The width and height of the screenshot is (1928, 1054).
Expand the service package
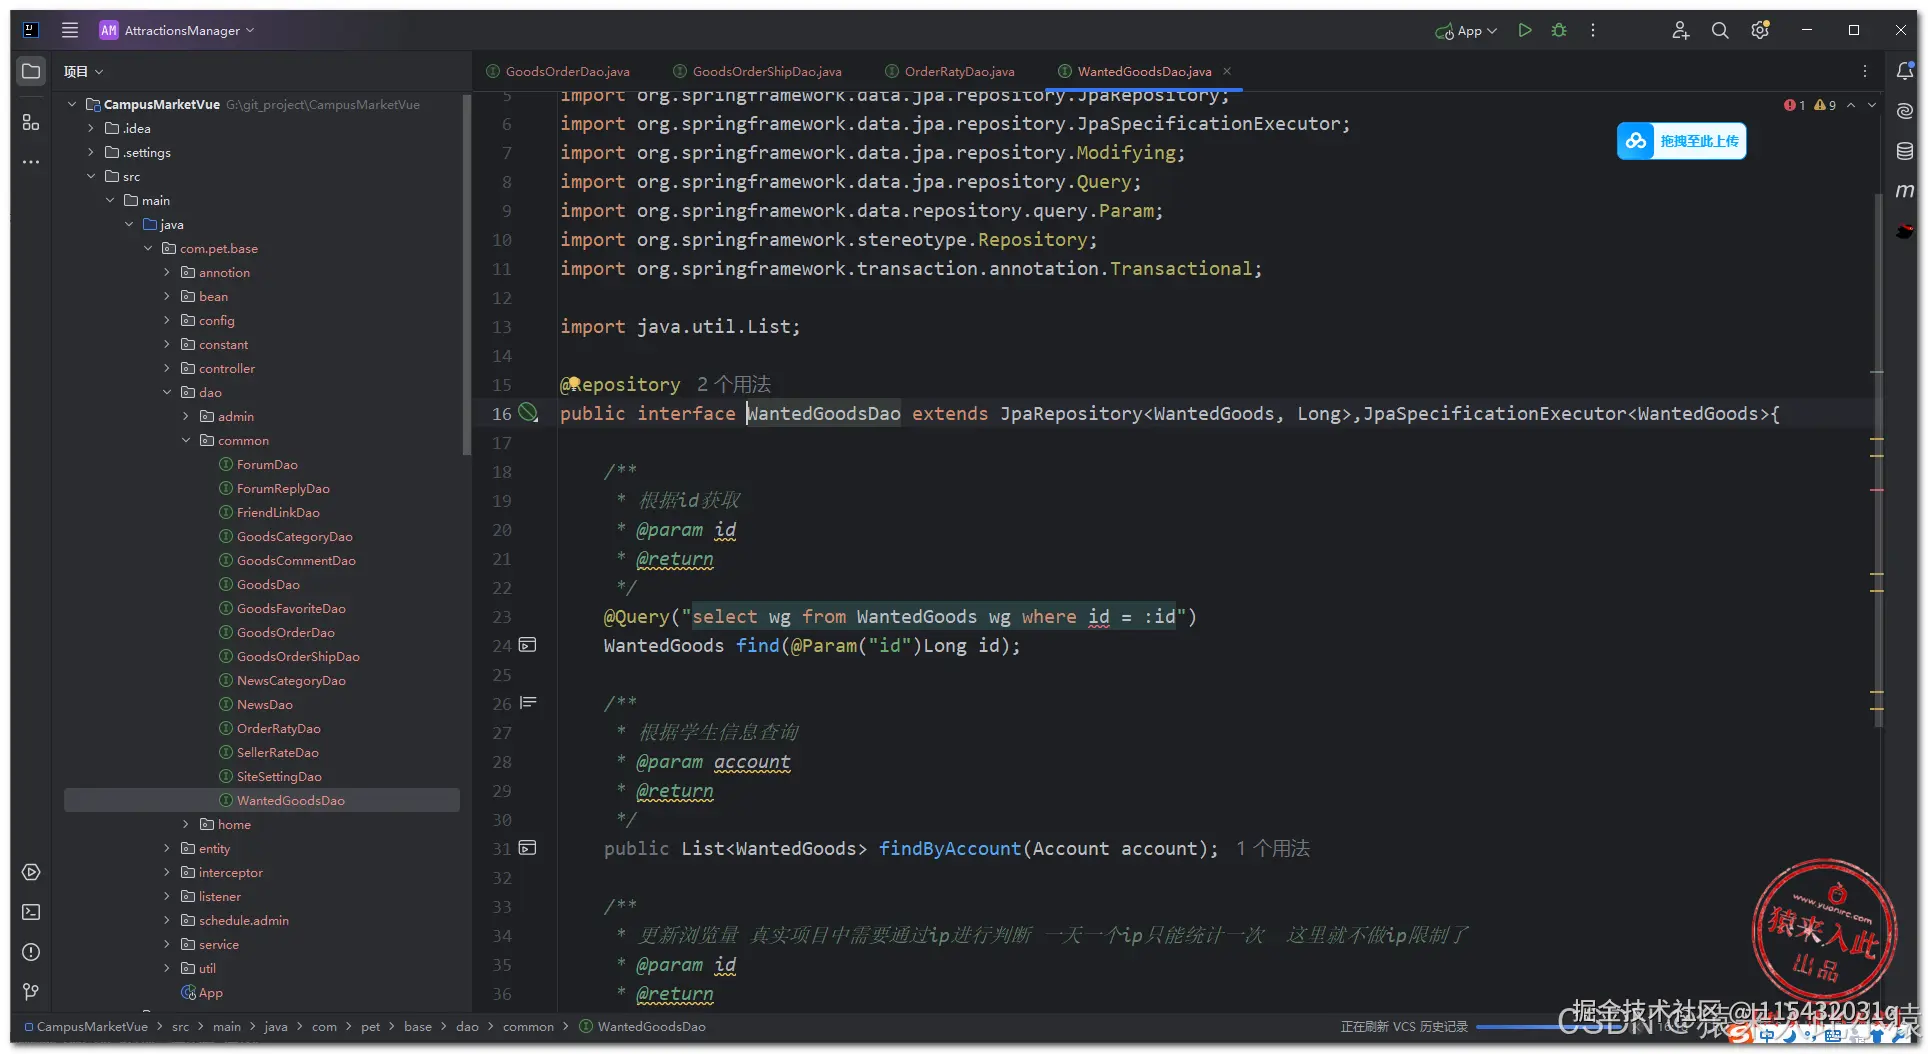167,944
